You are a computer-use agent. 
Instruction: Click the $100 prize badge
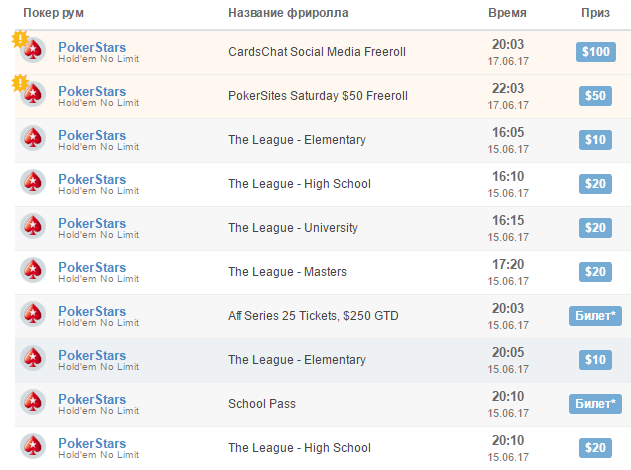tap(595, 52)
